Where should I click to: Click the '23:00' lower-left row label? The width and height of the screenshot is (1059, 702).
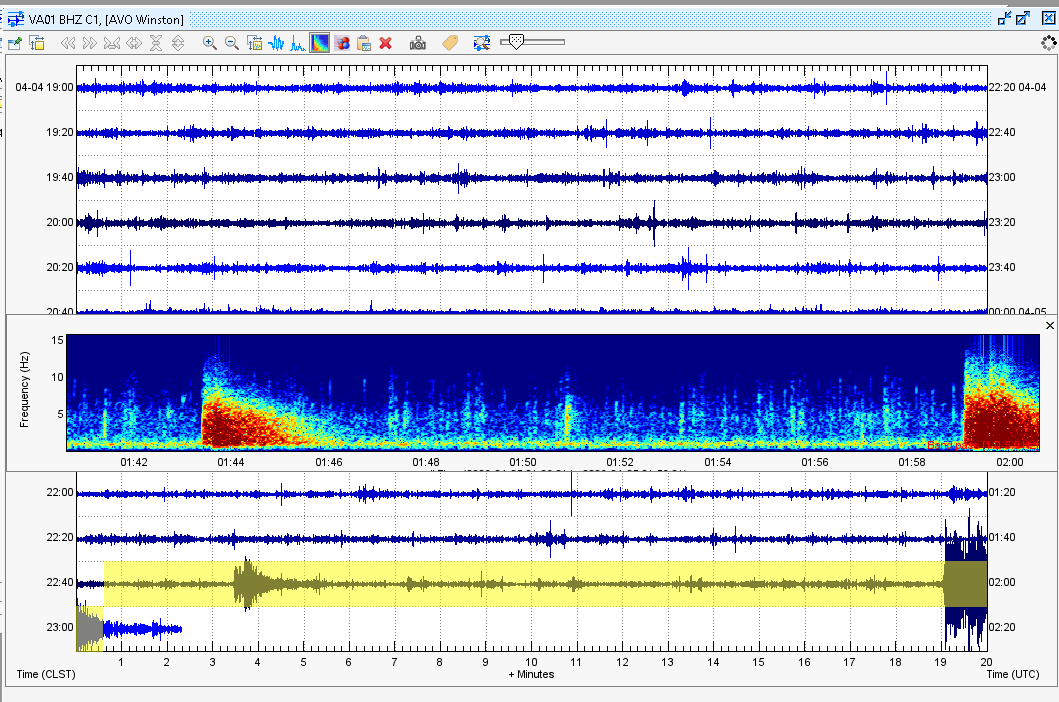coord(59,627)
